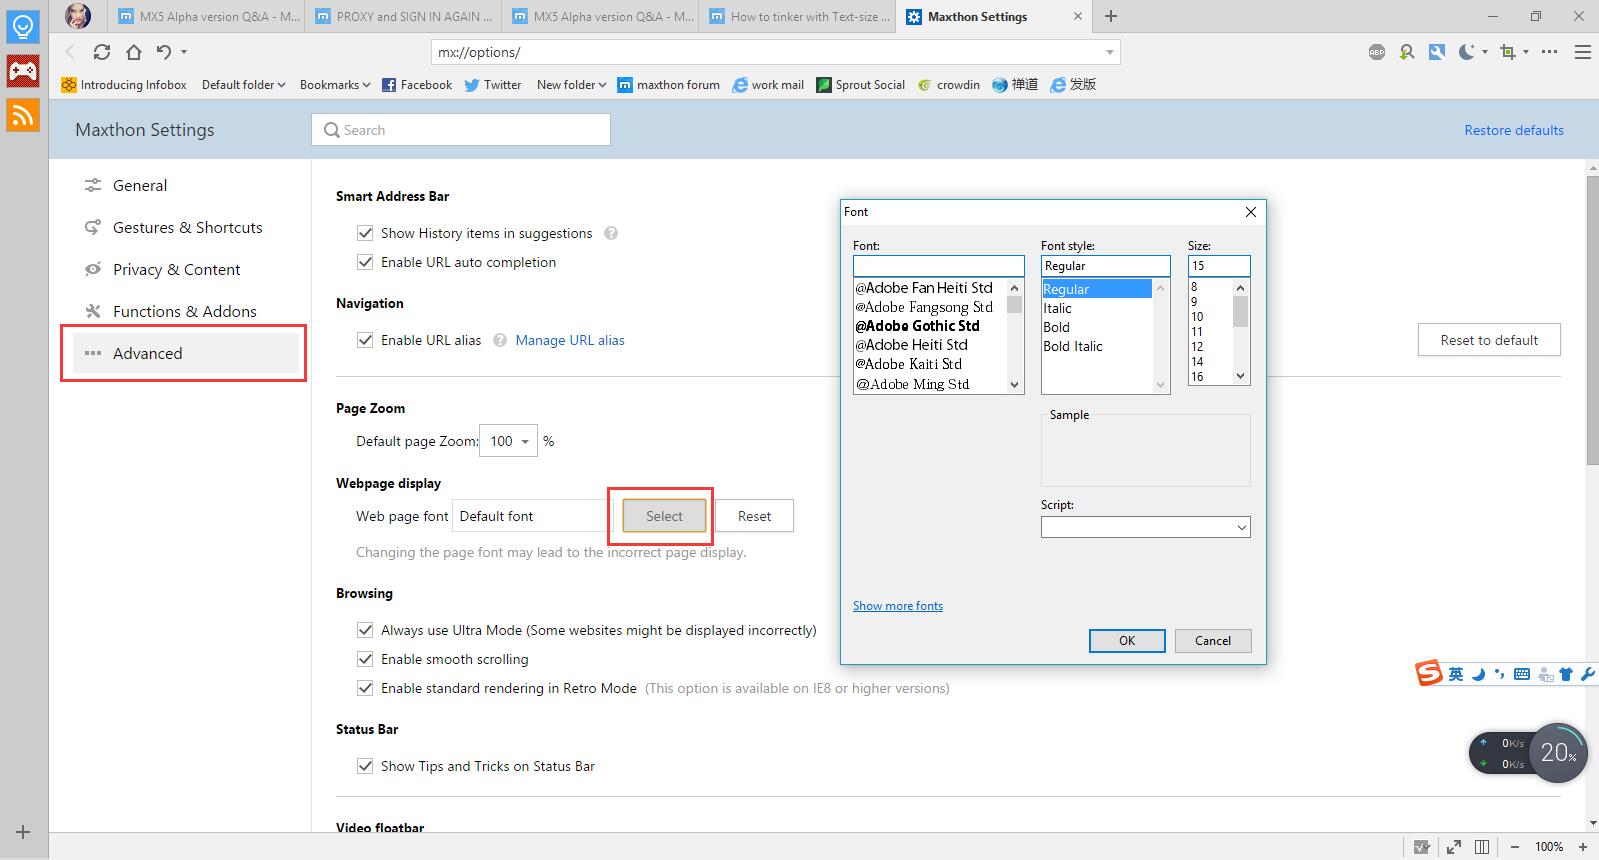Open the game controller sidebar icon
1599x860 pixels.
pyautogui.click(x=23, y=70)
